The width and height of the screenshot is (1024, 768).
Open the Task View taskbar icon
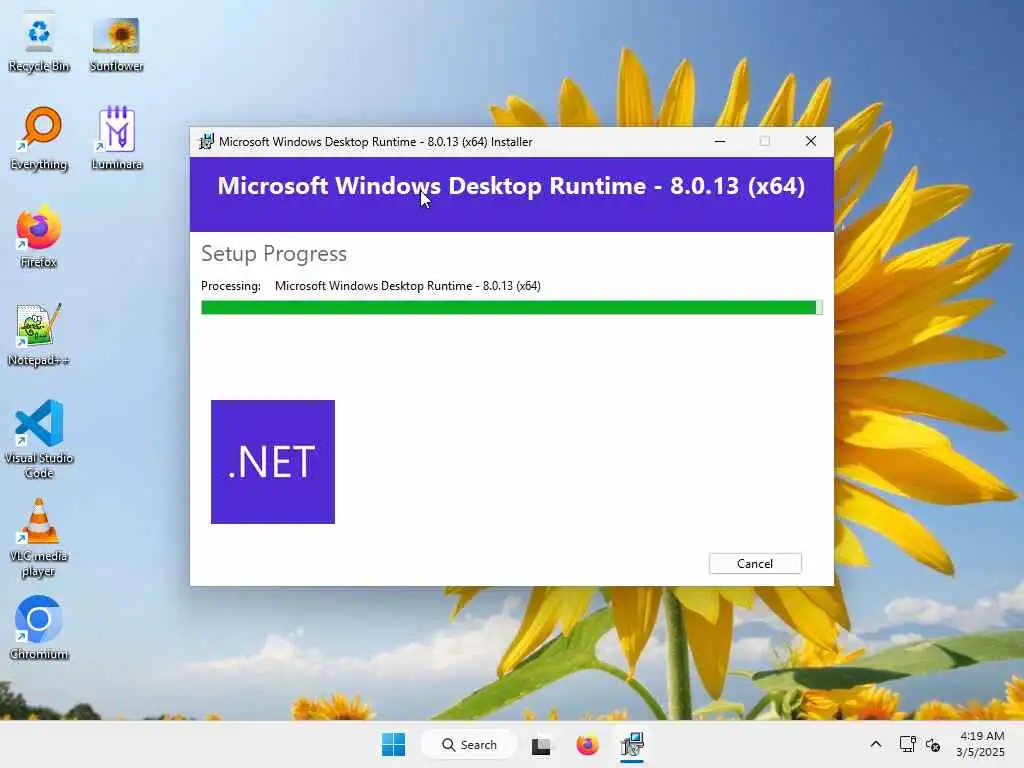point(541,745)
